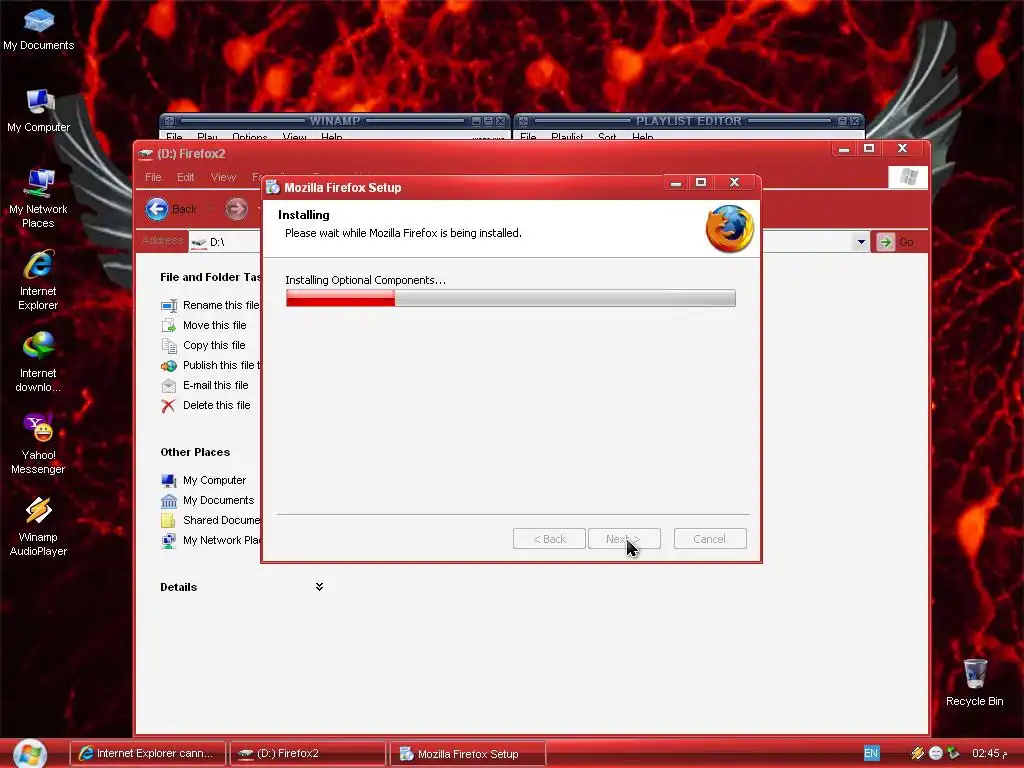
Task: Open Edit menu in explorer window
Action: [185, 178]
